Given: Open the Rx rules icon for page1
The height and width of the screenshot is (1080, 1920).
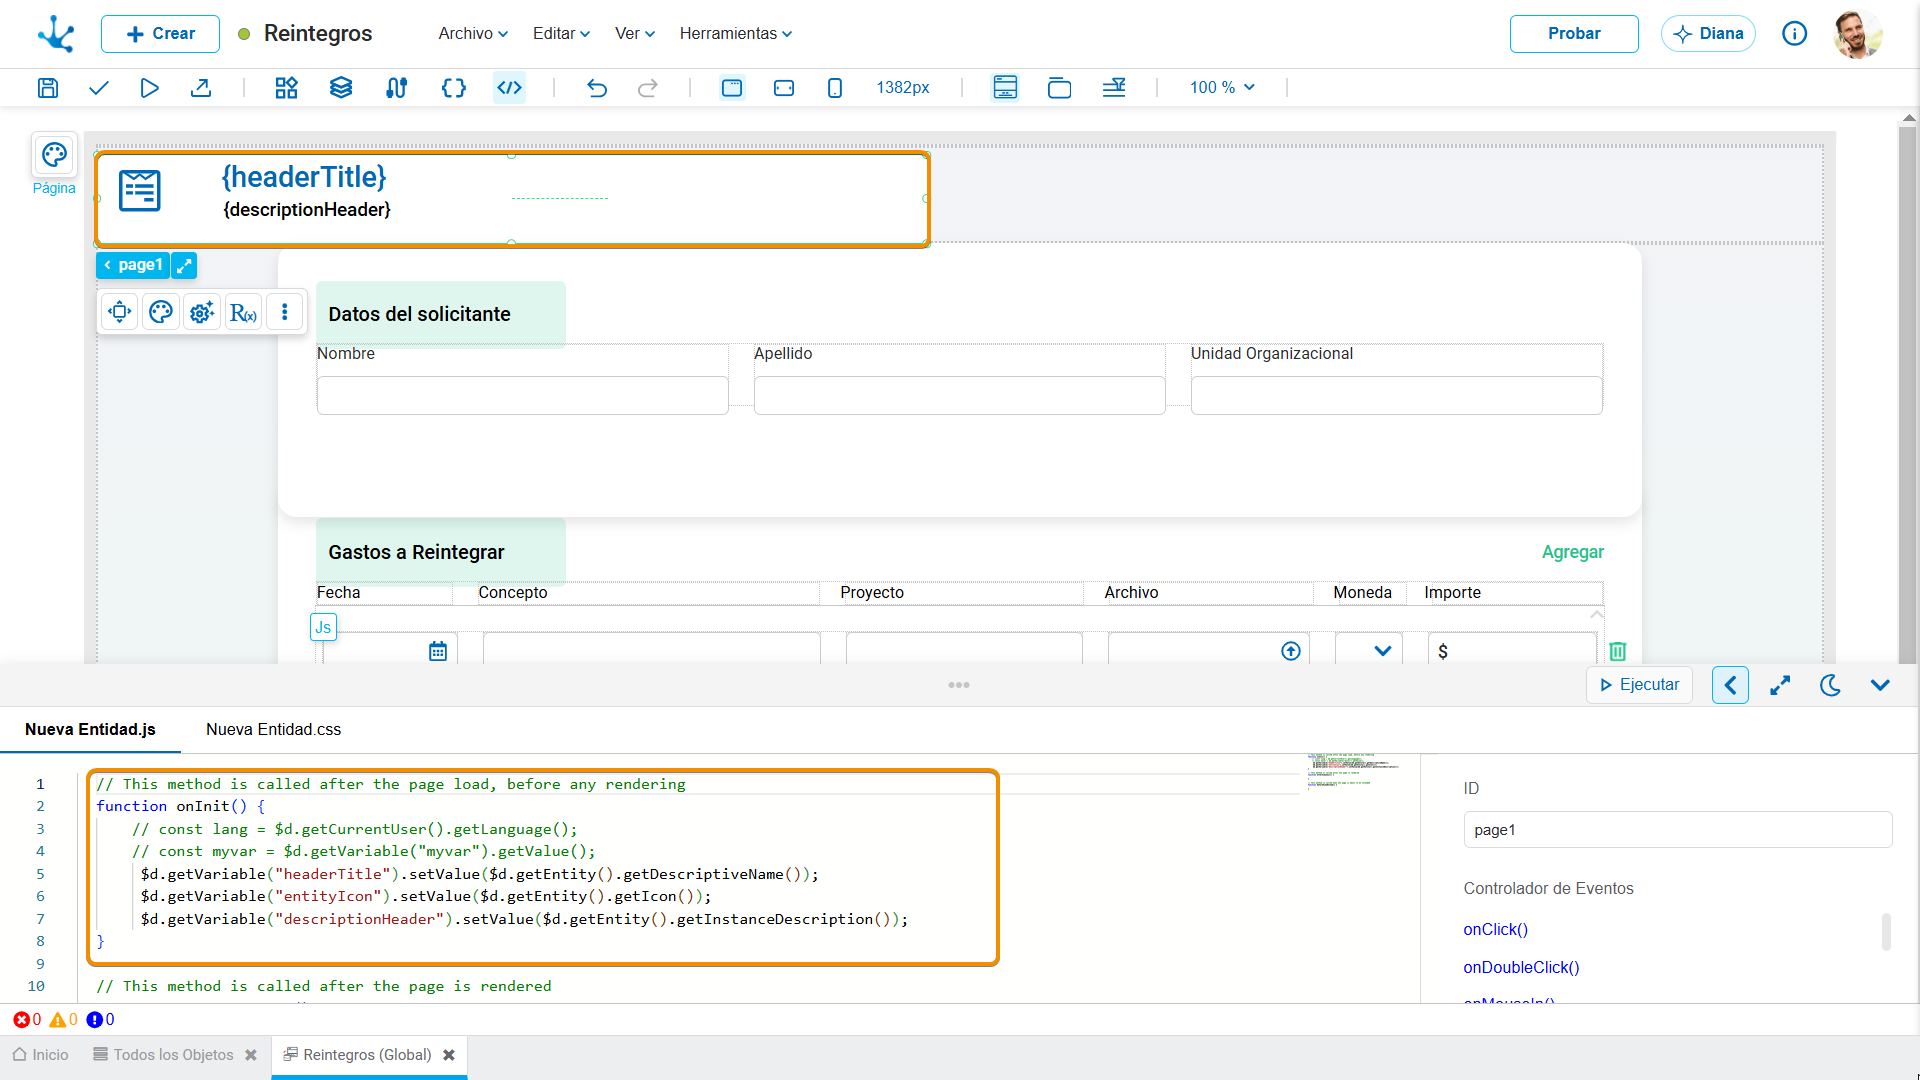Looking at the screenshot, I should [x=243, y=313].
